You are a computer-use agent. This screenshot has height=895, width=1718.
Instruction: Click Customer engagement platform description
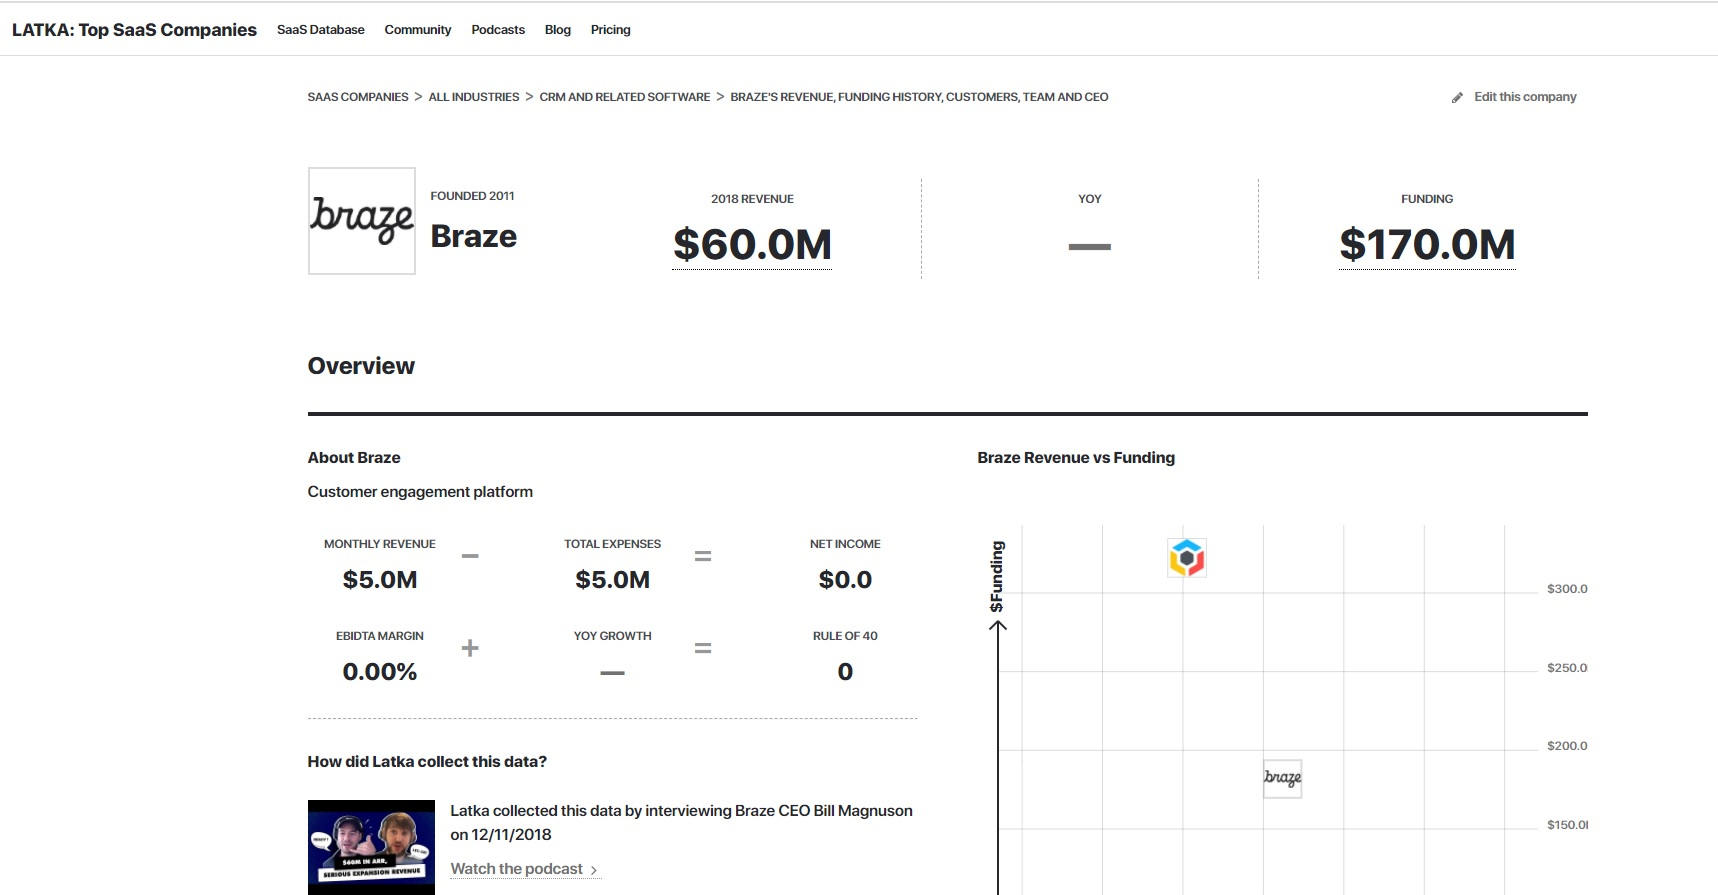420,492
